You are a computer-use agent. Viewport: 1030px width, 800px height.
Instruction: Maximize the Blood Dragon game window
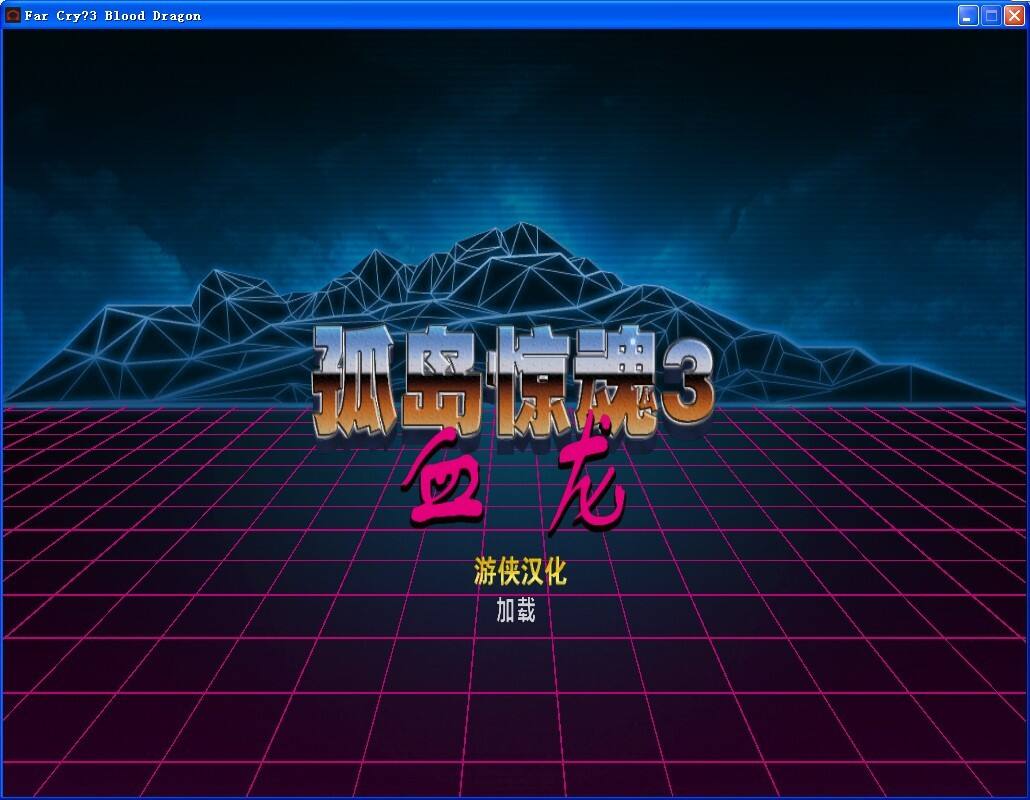pos(991,15)
